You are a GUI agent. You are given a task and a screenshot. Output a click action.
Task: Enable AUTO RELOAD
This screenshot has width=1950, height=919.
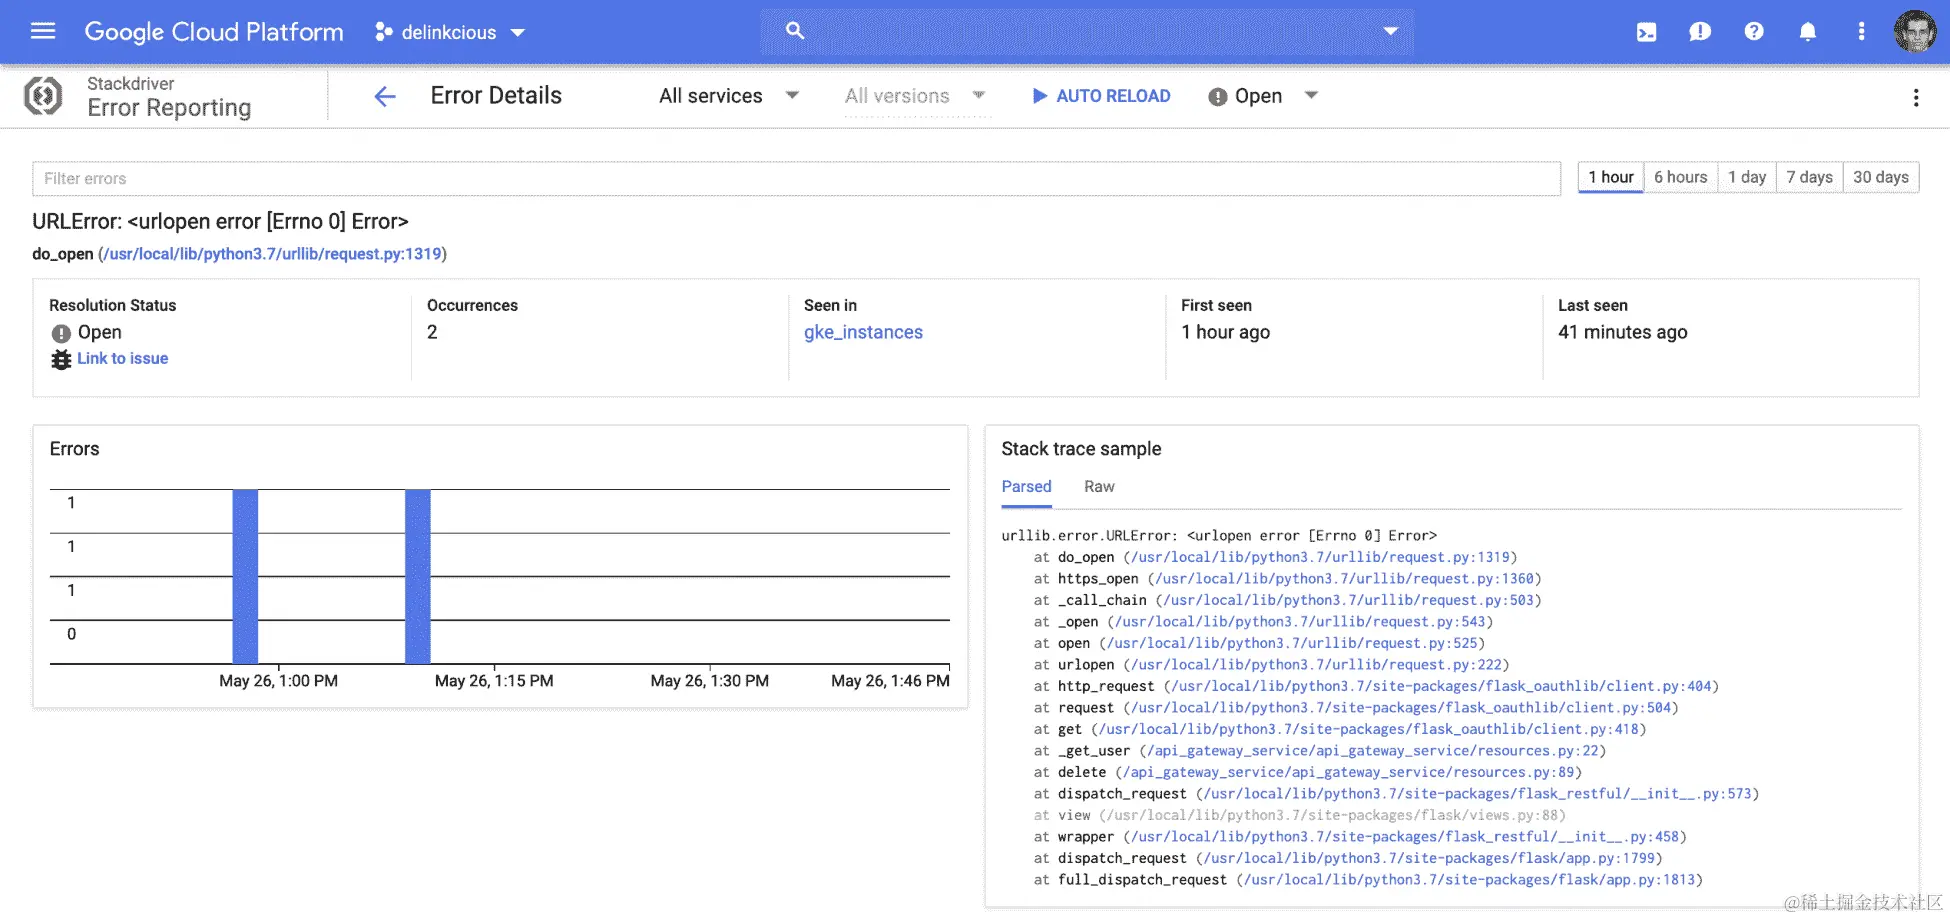[x=1101, y=96]
